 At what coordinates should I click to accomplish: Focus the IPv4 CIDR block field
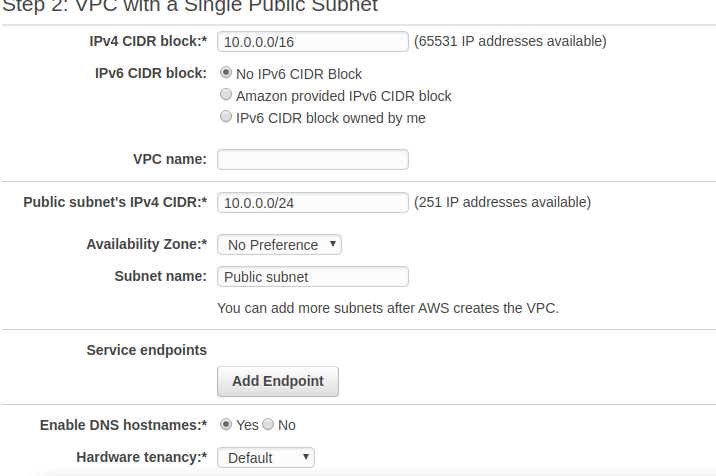point(312,41)
